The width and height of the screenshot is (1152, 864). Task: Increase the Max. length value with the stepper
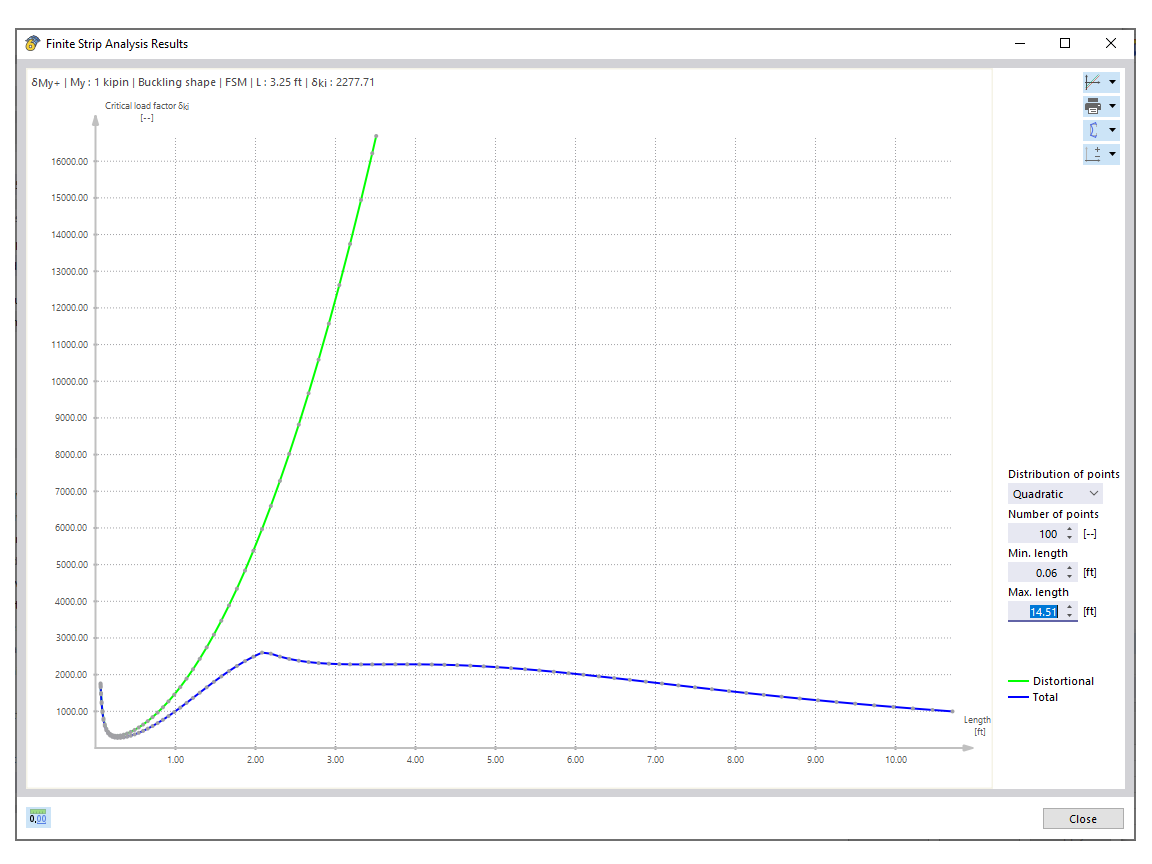(x=1070, y=606)
